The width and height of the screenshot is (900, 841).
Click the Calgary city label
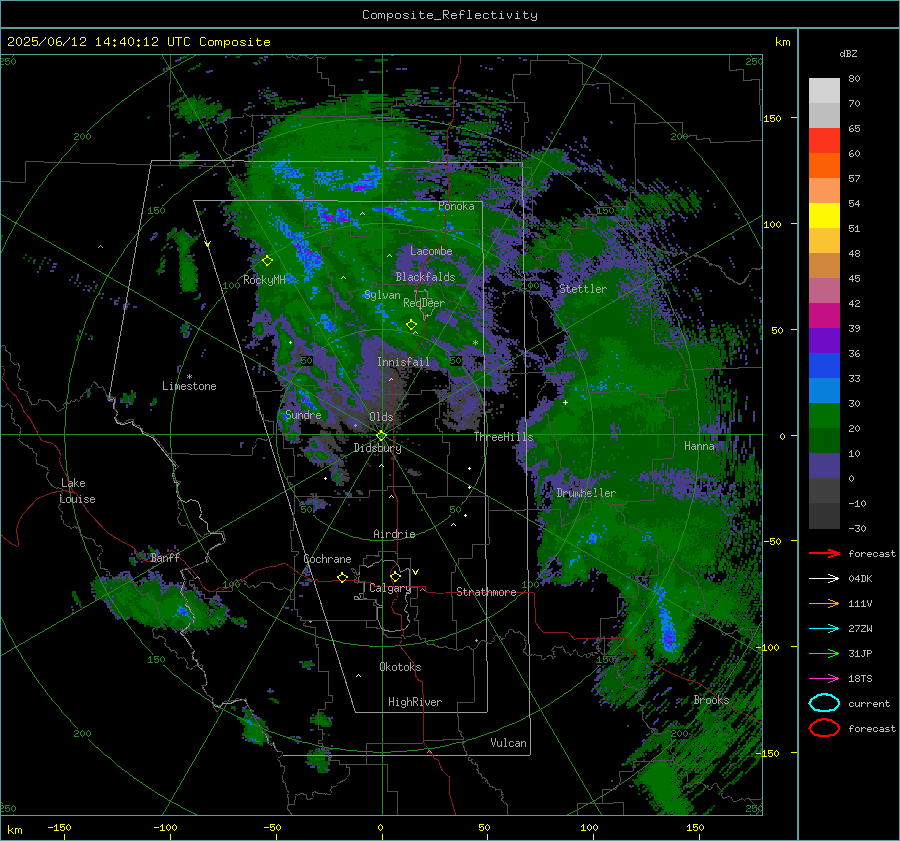(x=390, y=588)
